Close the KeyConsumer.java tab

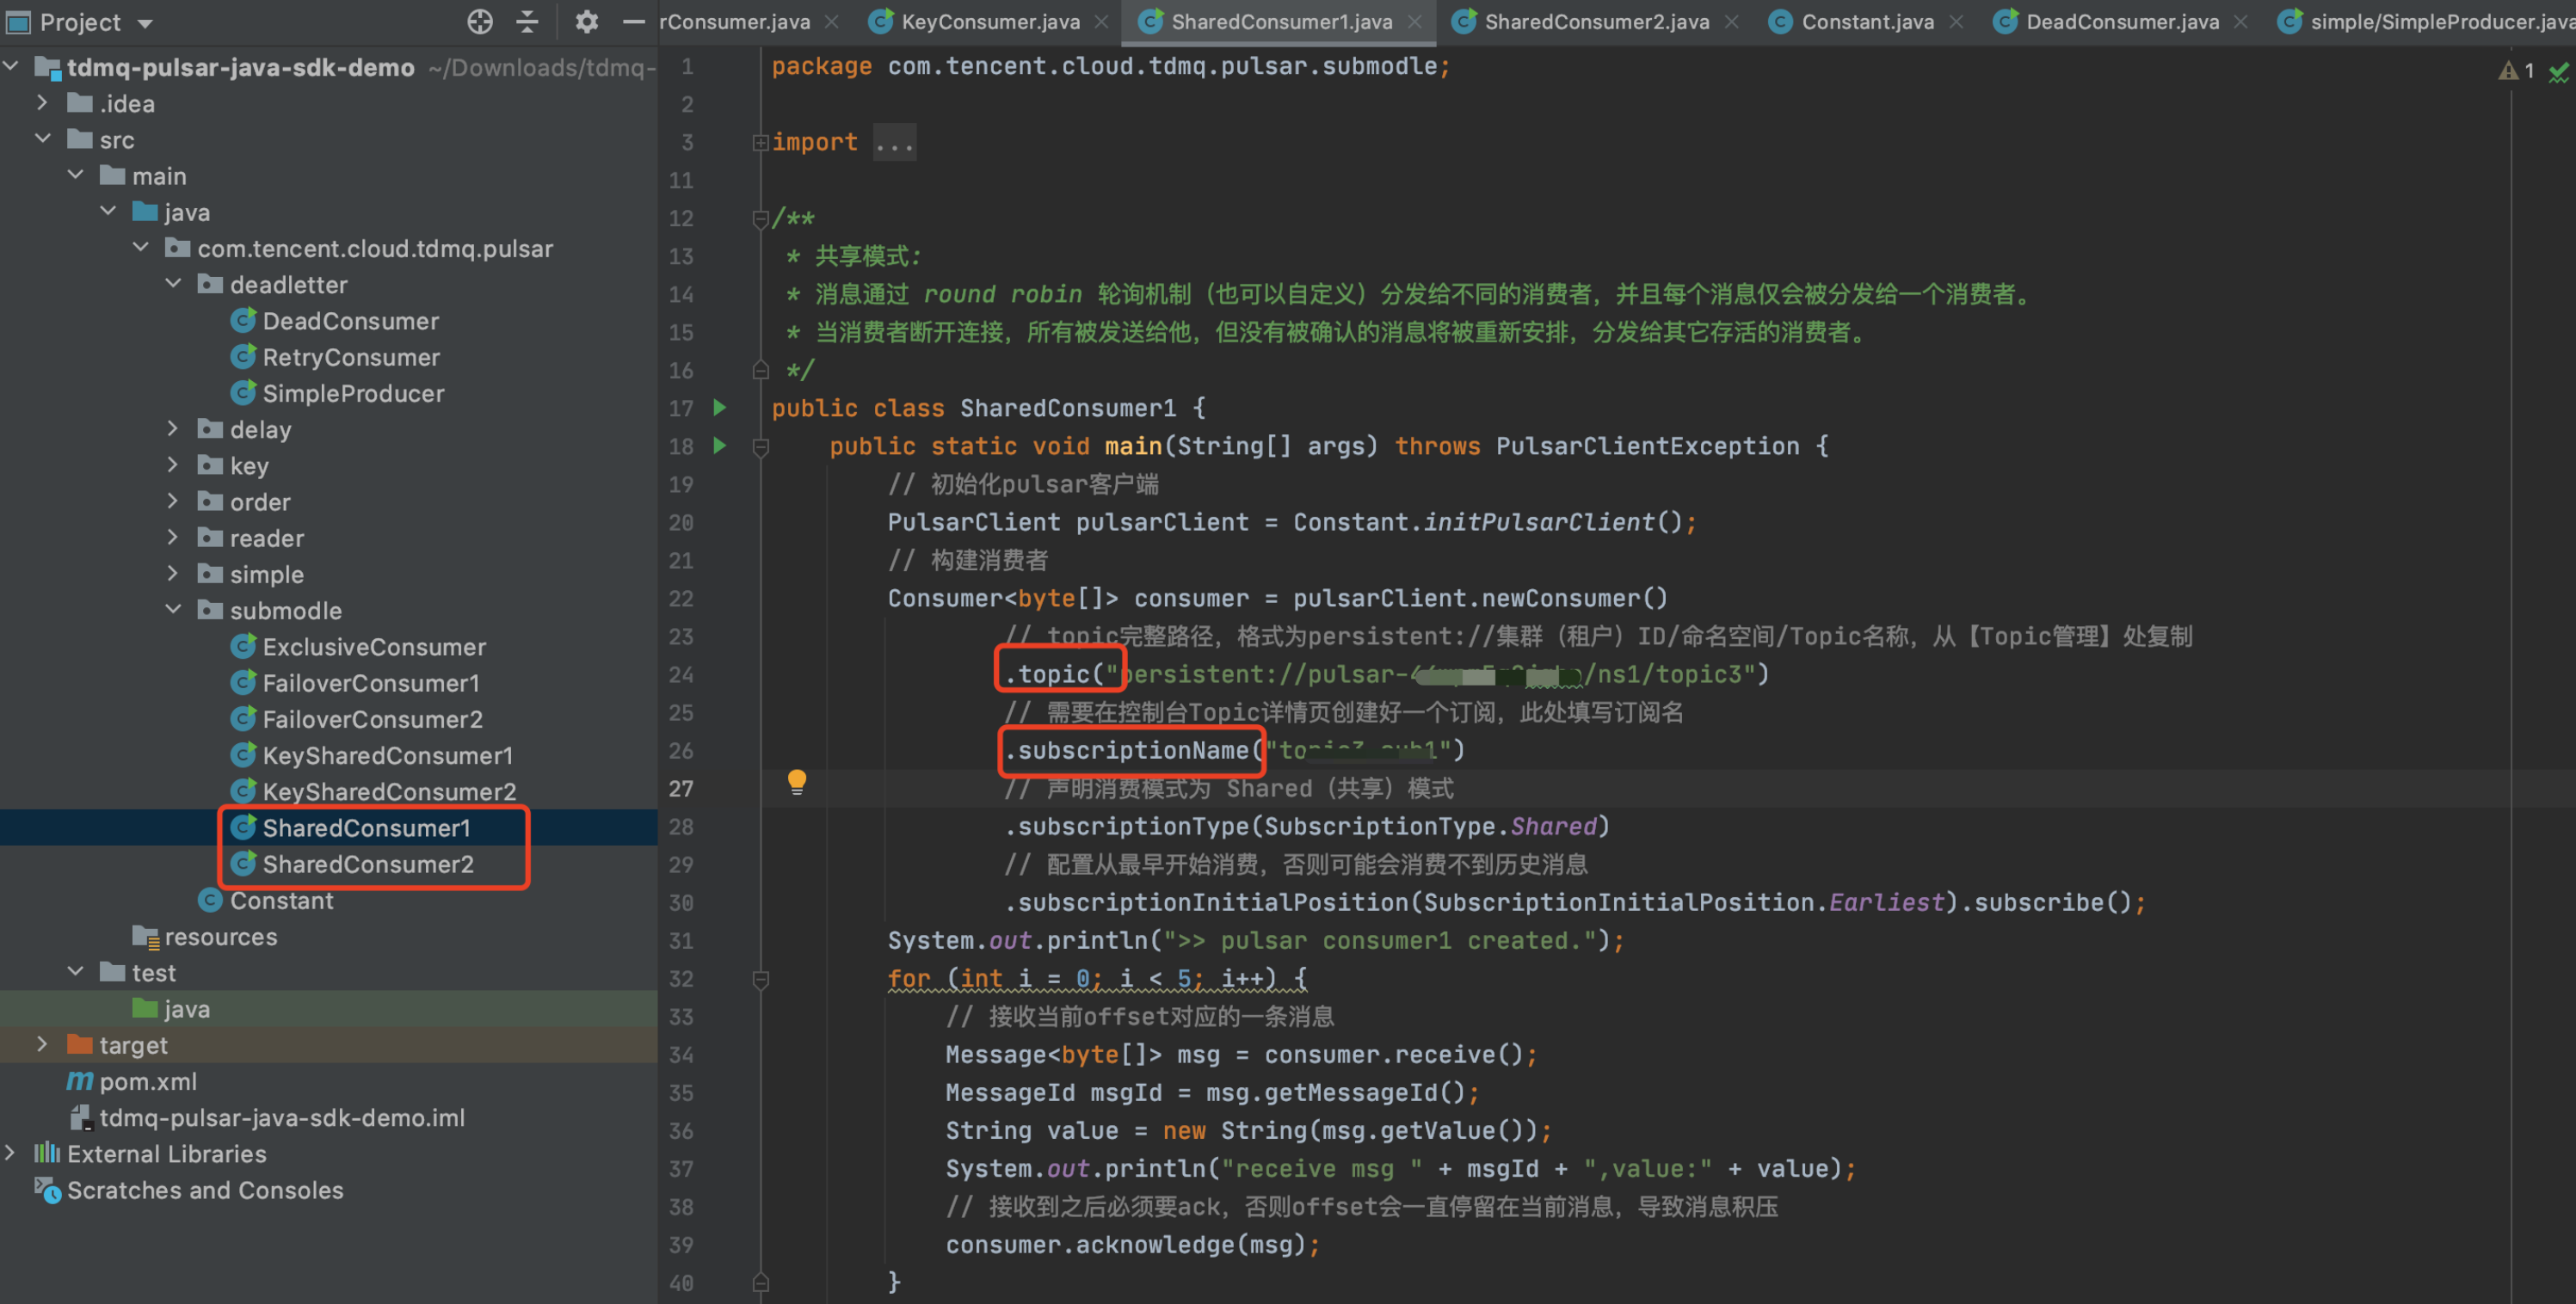tap(1102, 22)
